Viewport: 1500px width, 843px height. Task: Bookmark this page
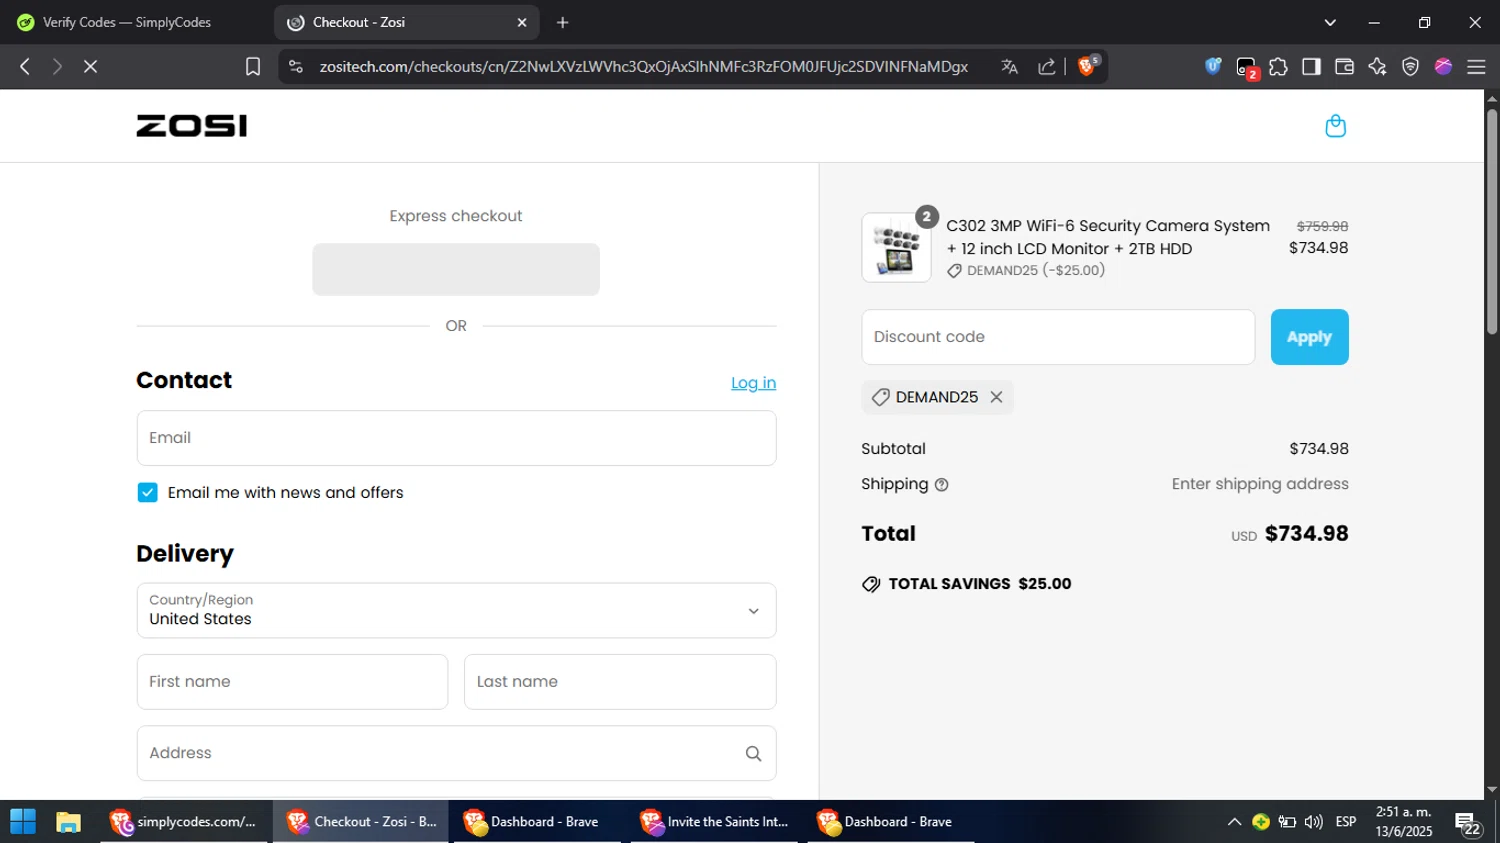[x=253, y=66]
